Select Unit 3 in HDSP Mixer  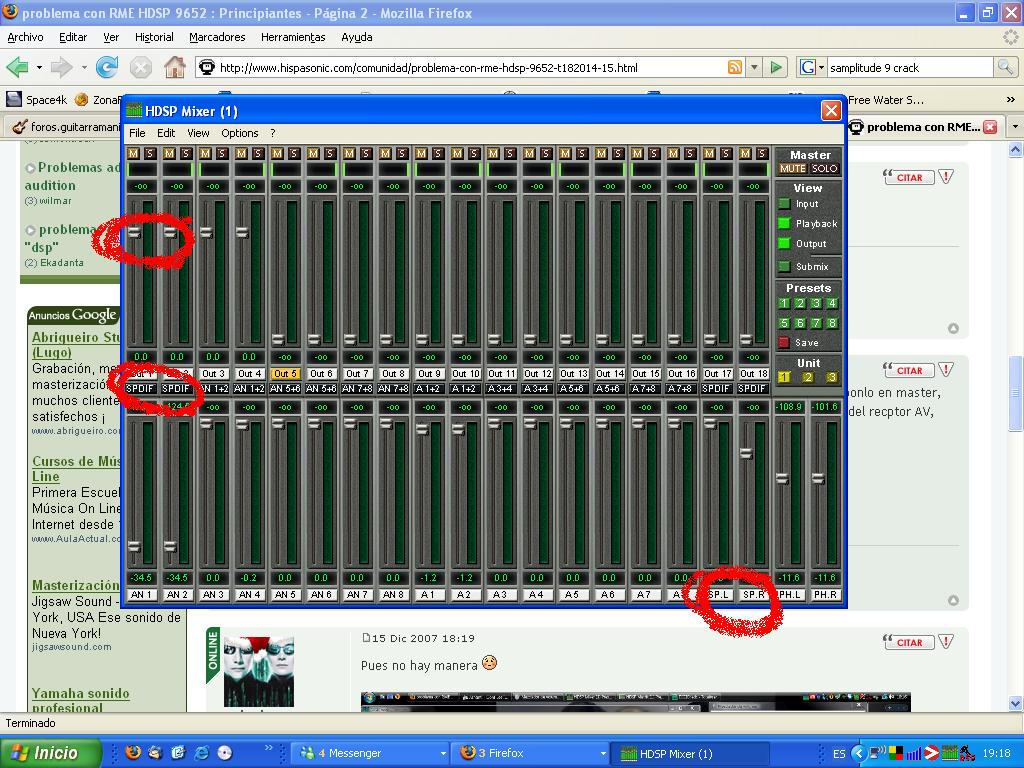click(831, 377)
